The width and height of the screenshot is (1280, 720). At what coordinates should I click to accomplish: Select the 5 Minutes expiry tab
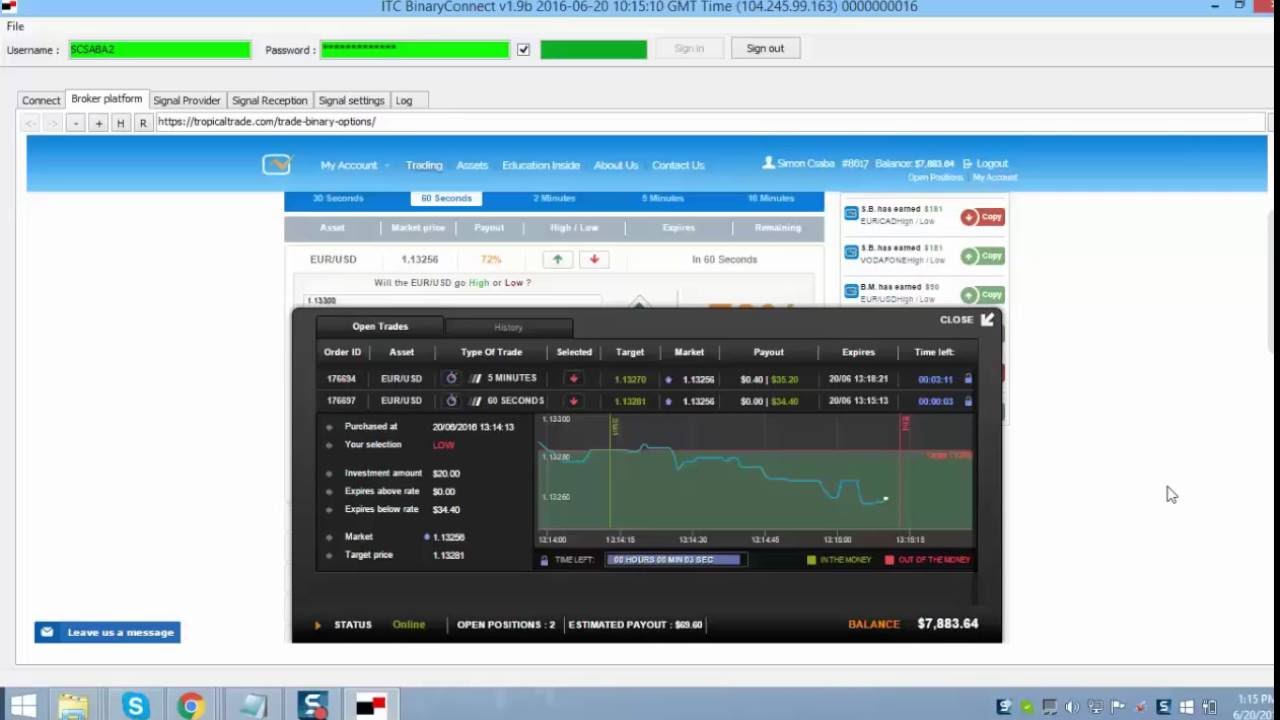click(x=662, y=198)
